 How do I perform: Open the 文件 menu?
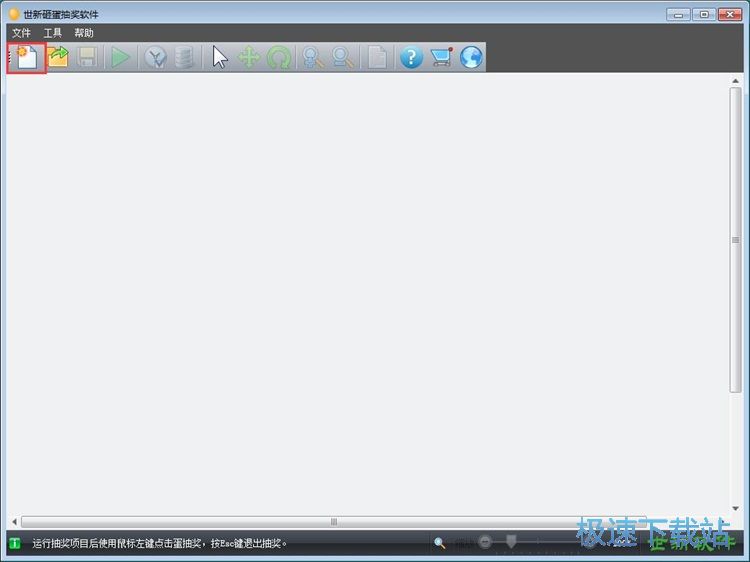coord(22,33)
